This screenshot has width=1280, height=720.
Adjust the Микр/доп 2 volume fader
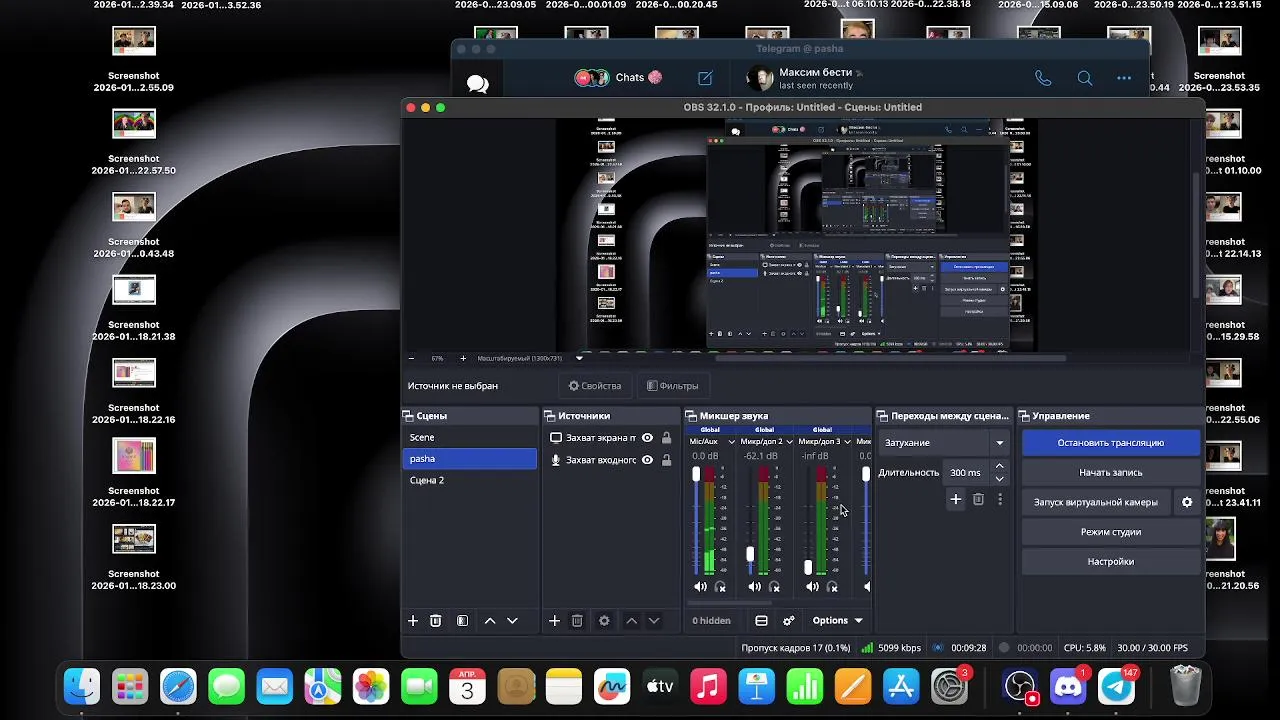point(750,554)
